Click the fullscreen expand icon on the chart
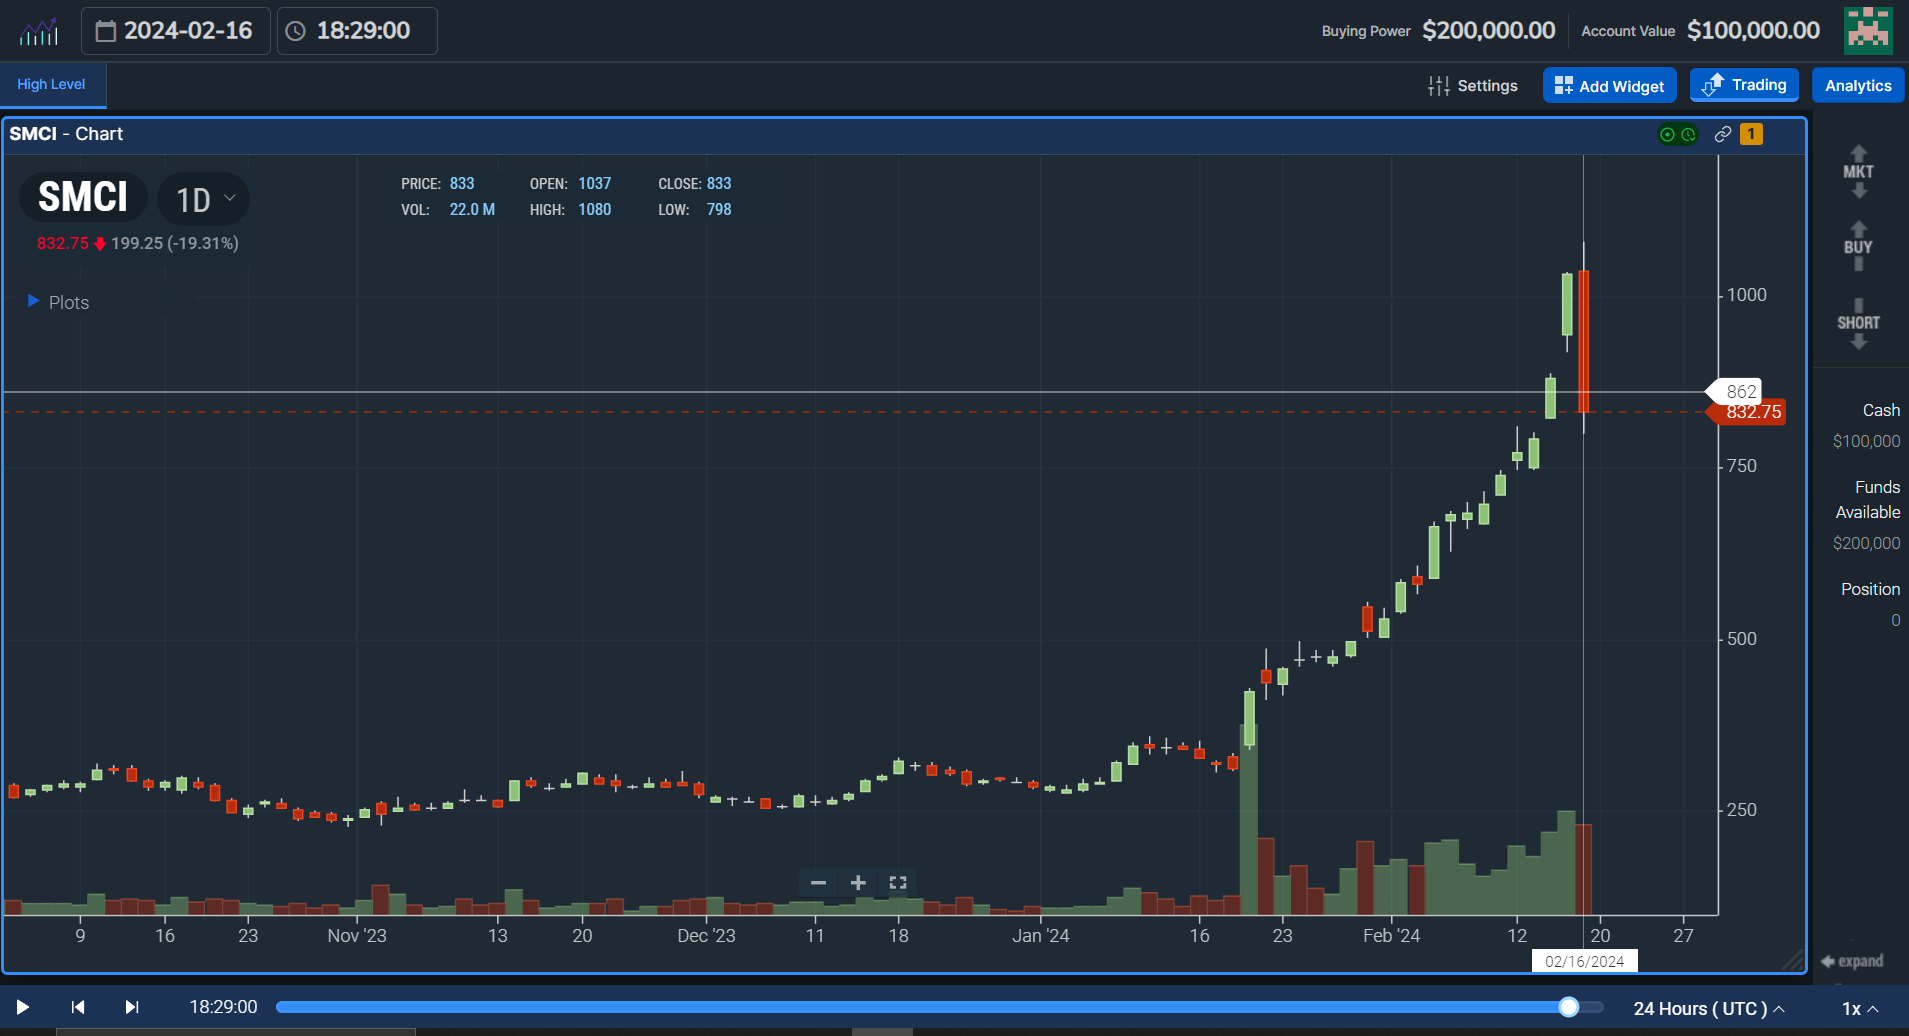1909x1036 pixels. click(x=896, y=883)
